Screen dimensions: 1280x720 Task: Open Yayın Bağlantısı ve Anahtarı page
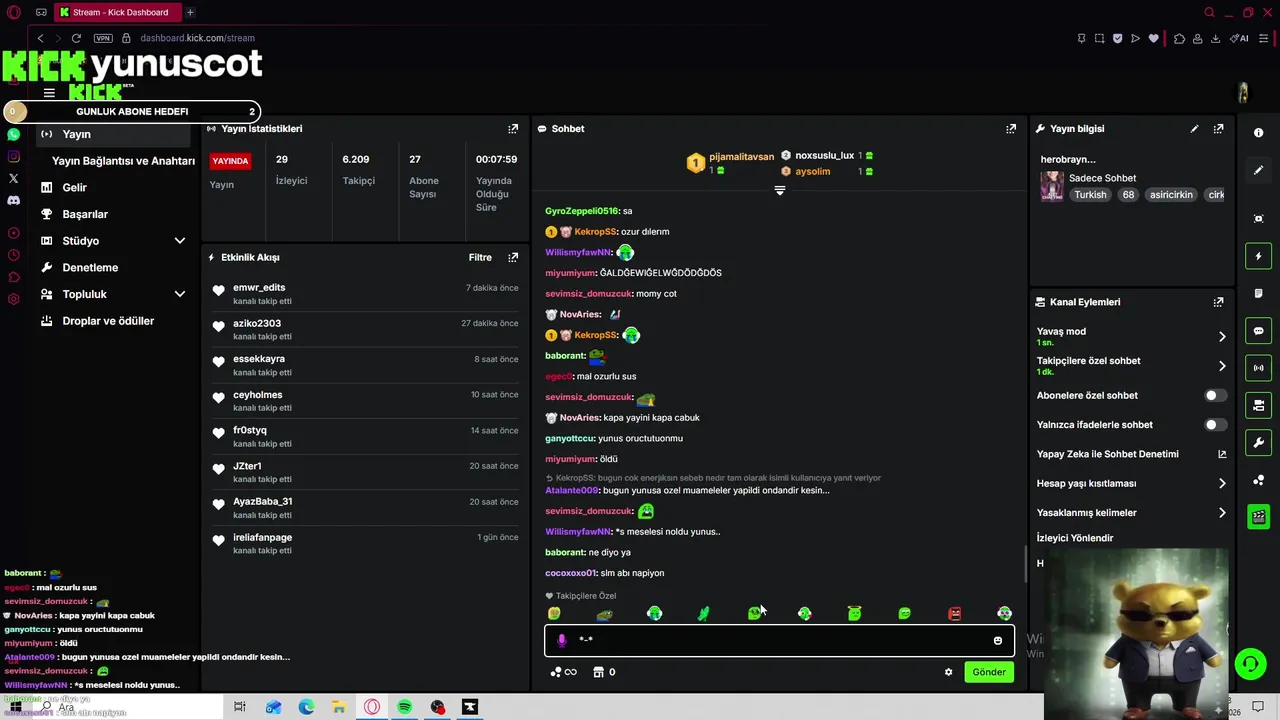(123, 161)
